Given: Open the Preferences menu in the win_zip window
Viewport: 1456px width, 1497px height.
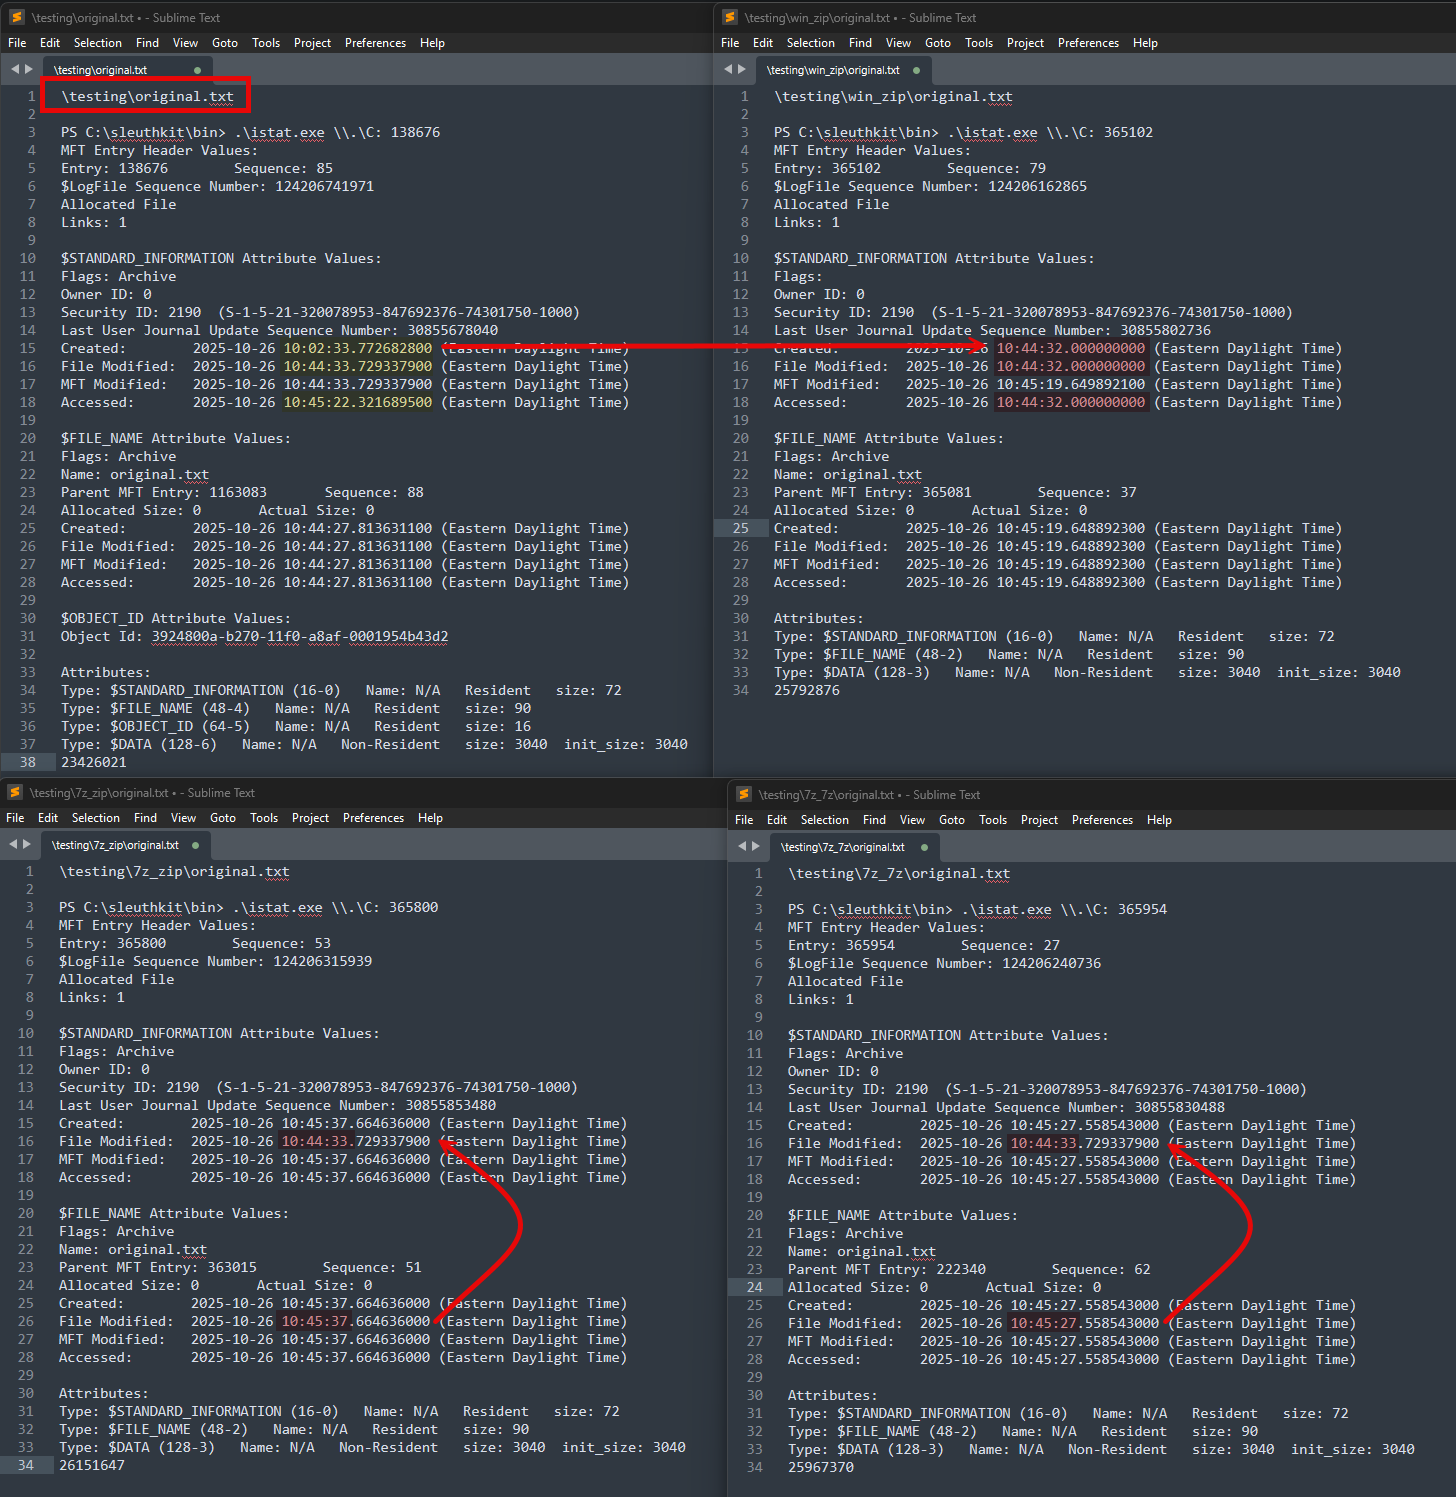Looking at the screenshot, I should pyautogui.click(x=1088, y=43).
